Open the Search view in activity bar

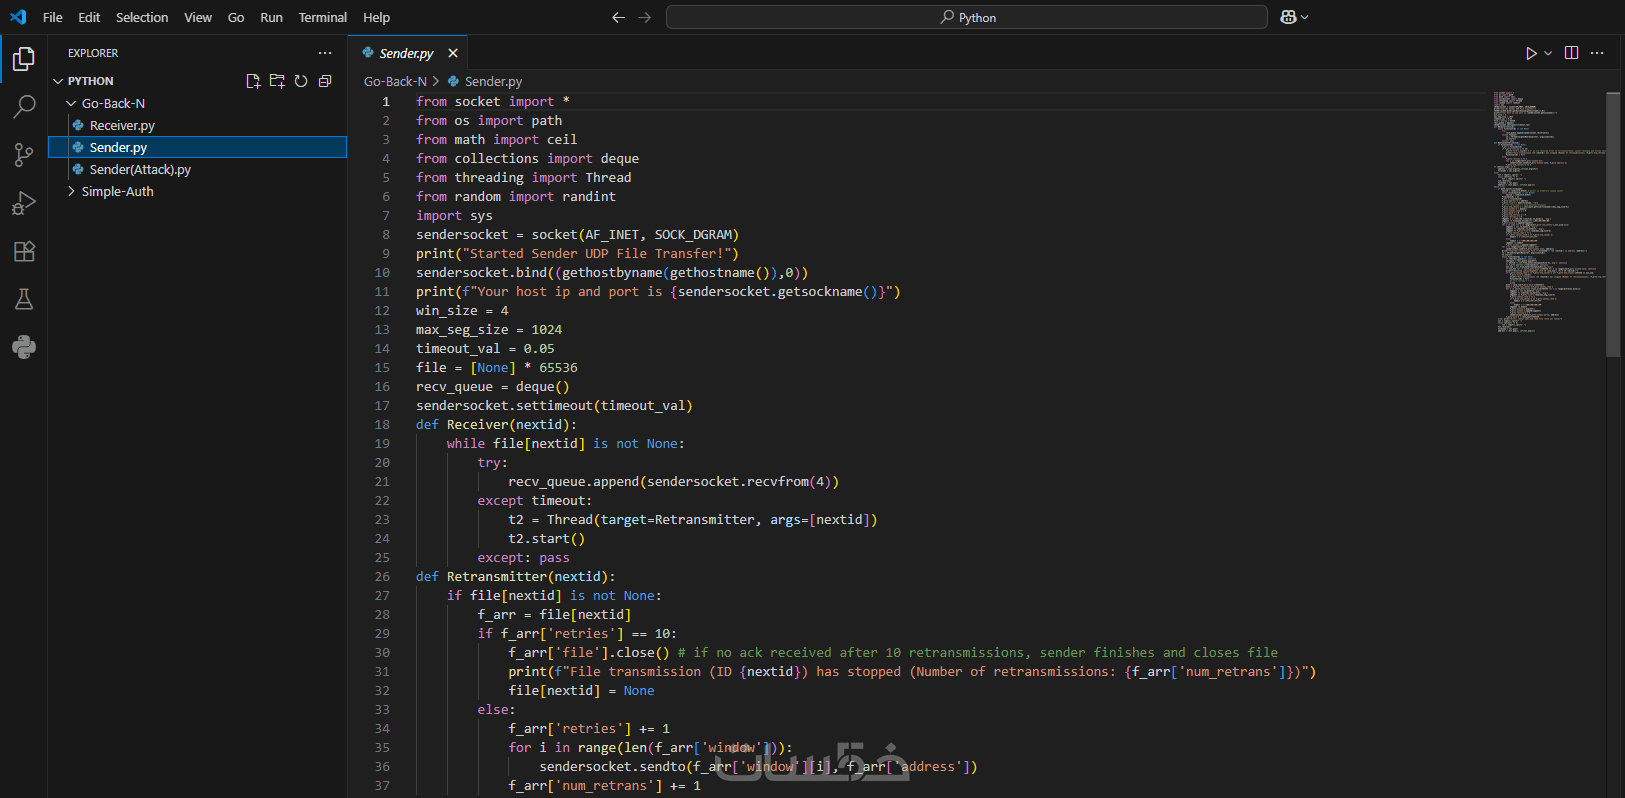tap(24, 106)
